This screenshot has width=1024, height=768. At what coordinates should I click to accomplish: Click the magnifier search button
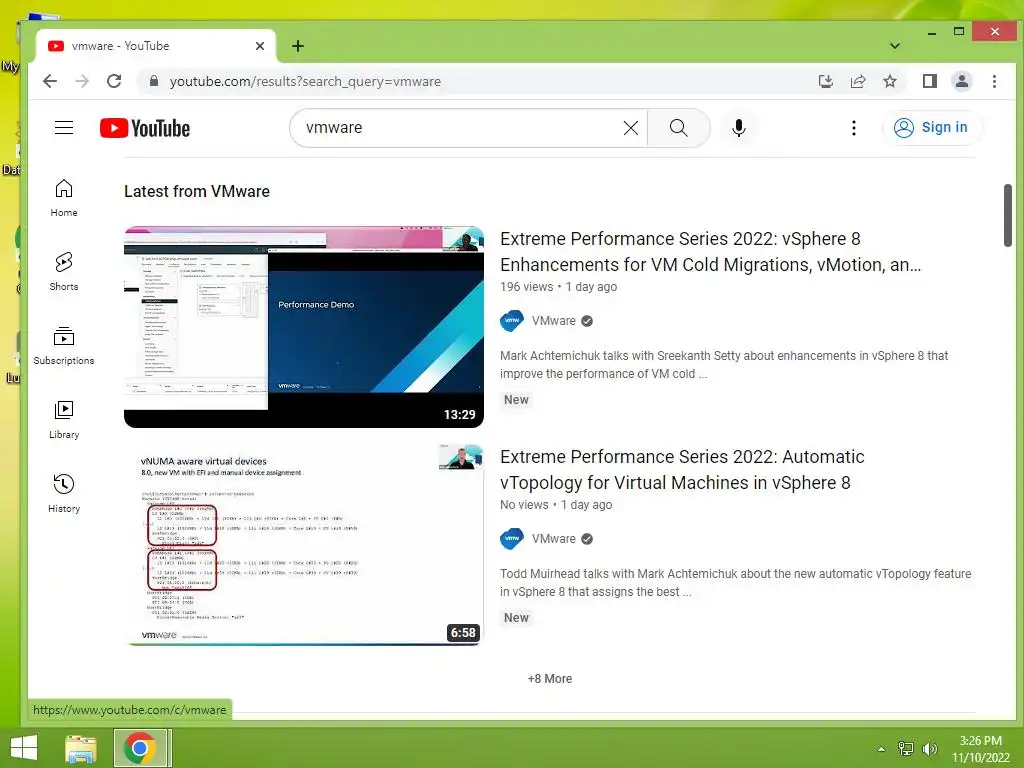679,128
